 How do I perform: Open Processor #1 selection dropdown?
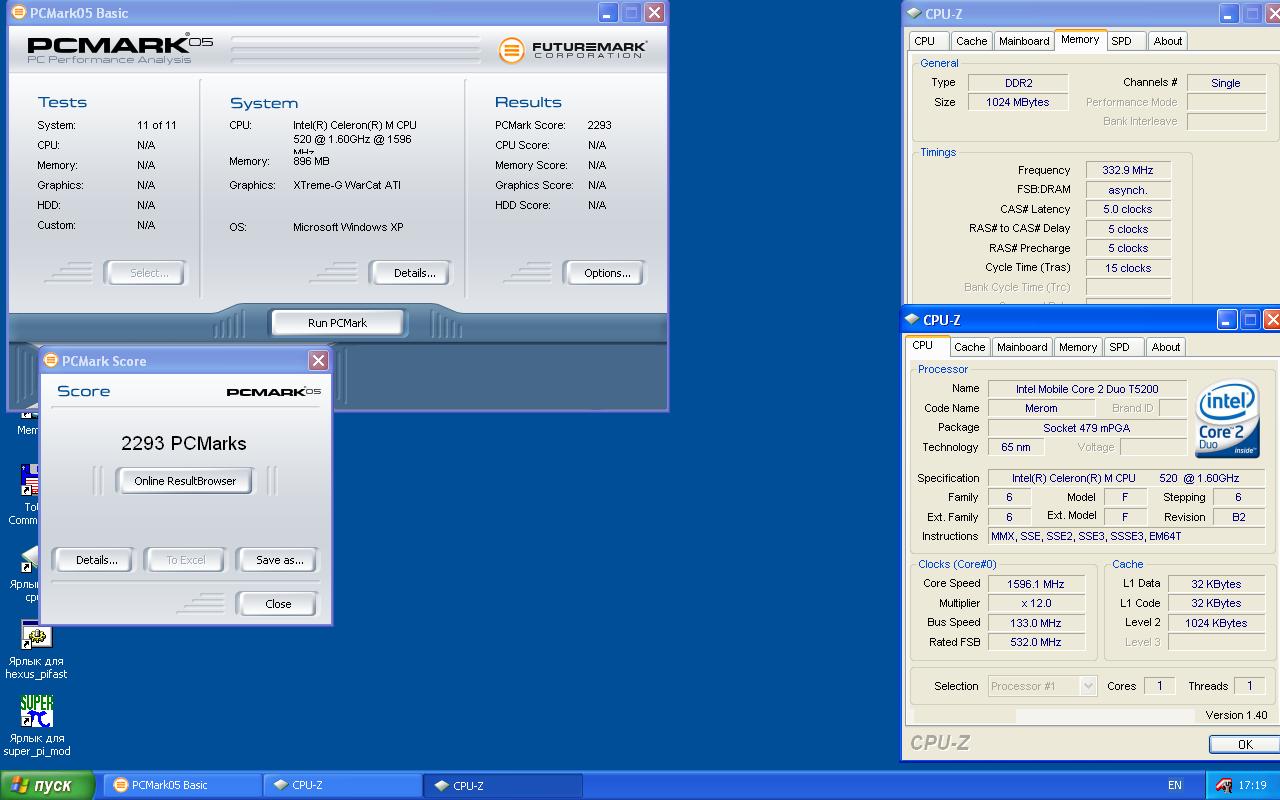coord(1042,686)
